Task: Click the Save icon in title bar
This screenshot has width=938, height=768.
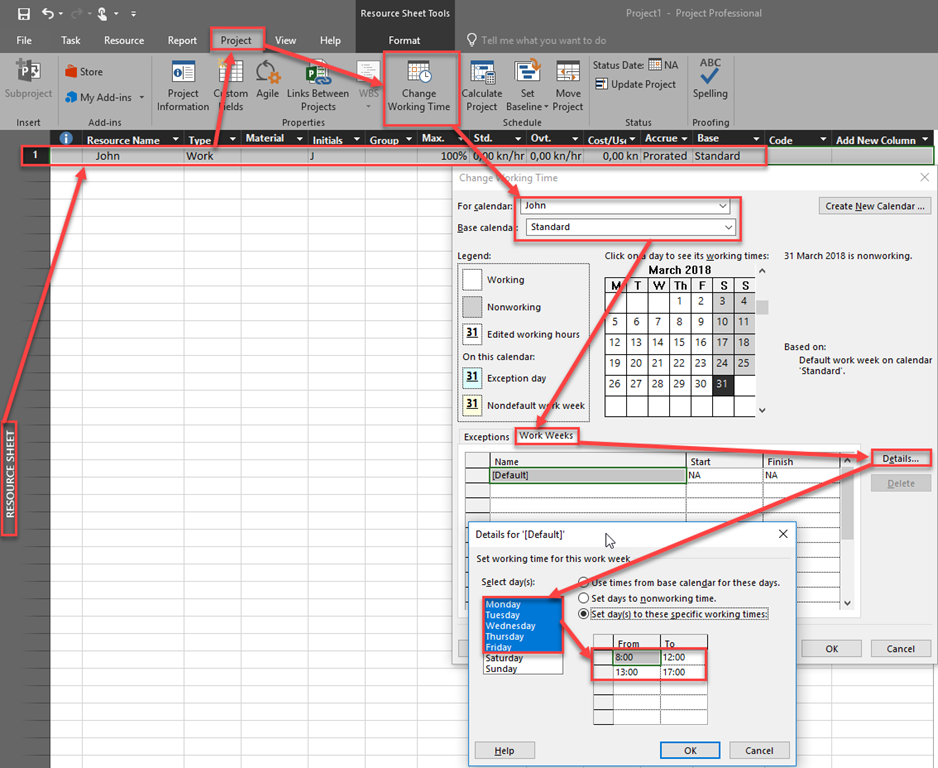Action: point(23,14)
